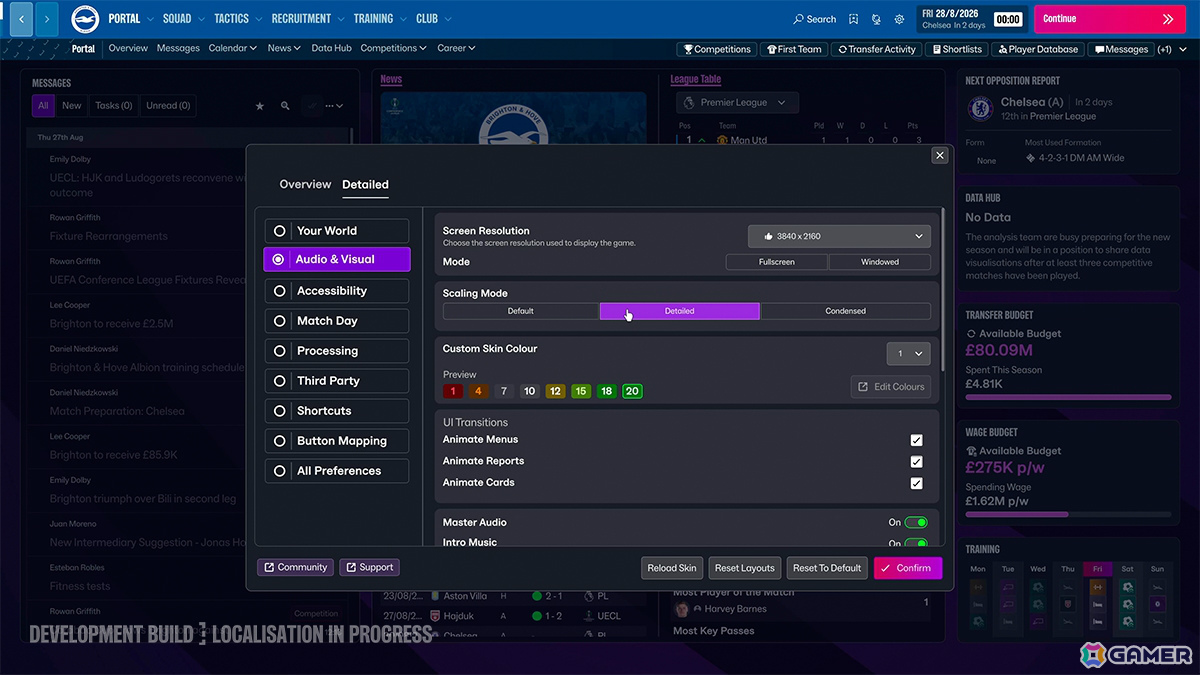Expand the Calendar submenu dropdown

(232, 48)
